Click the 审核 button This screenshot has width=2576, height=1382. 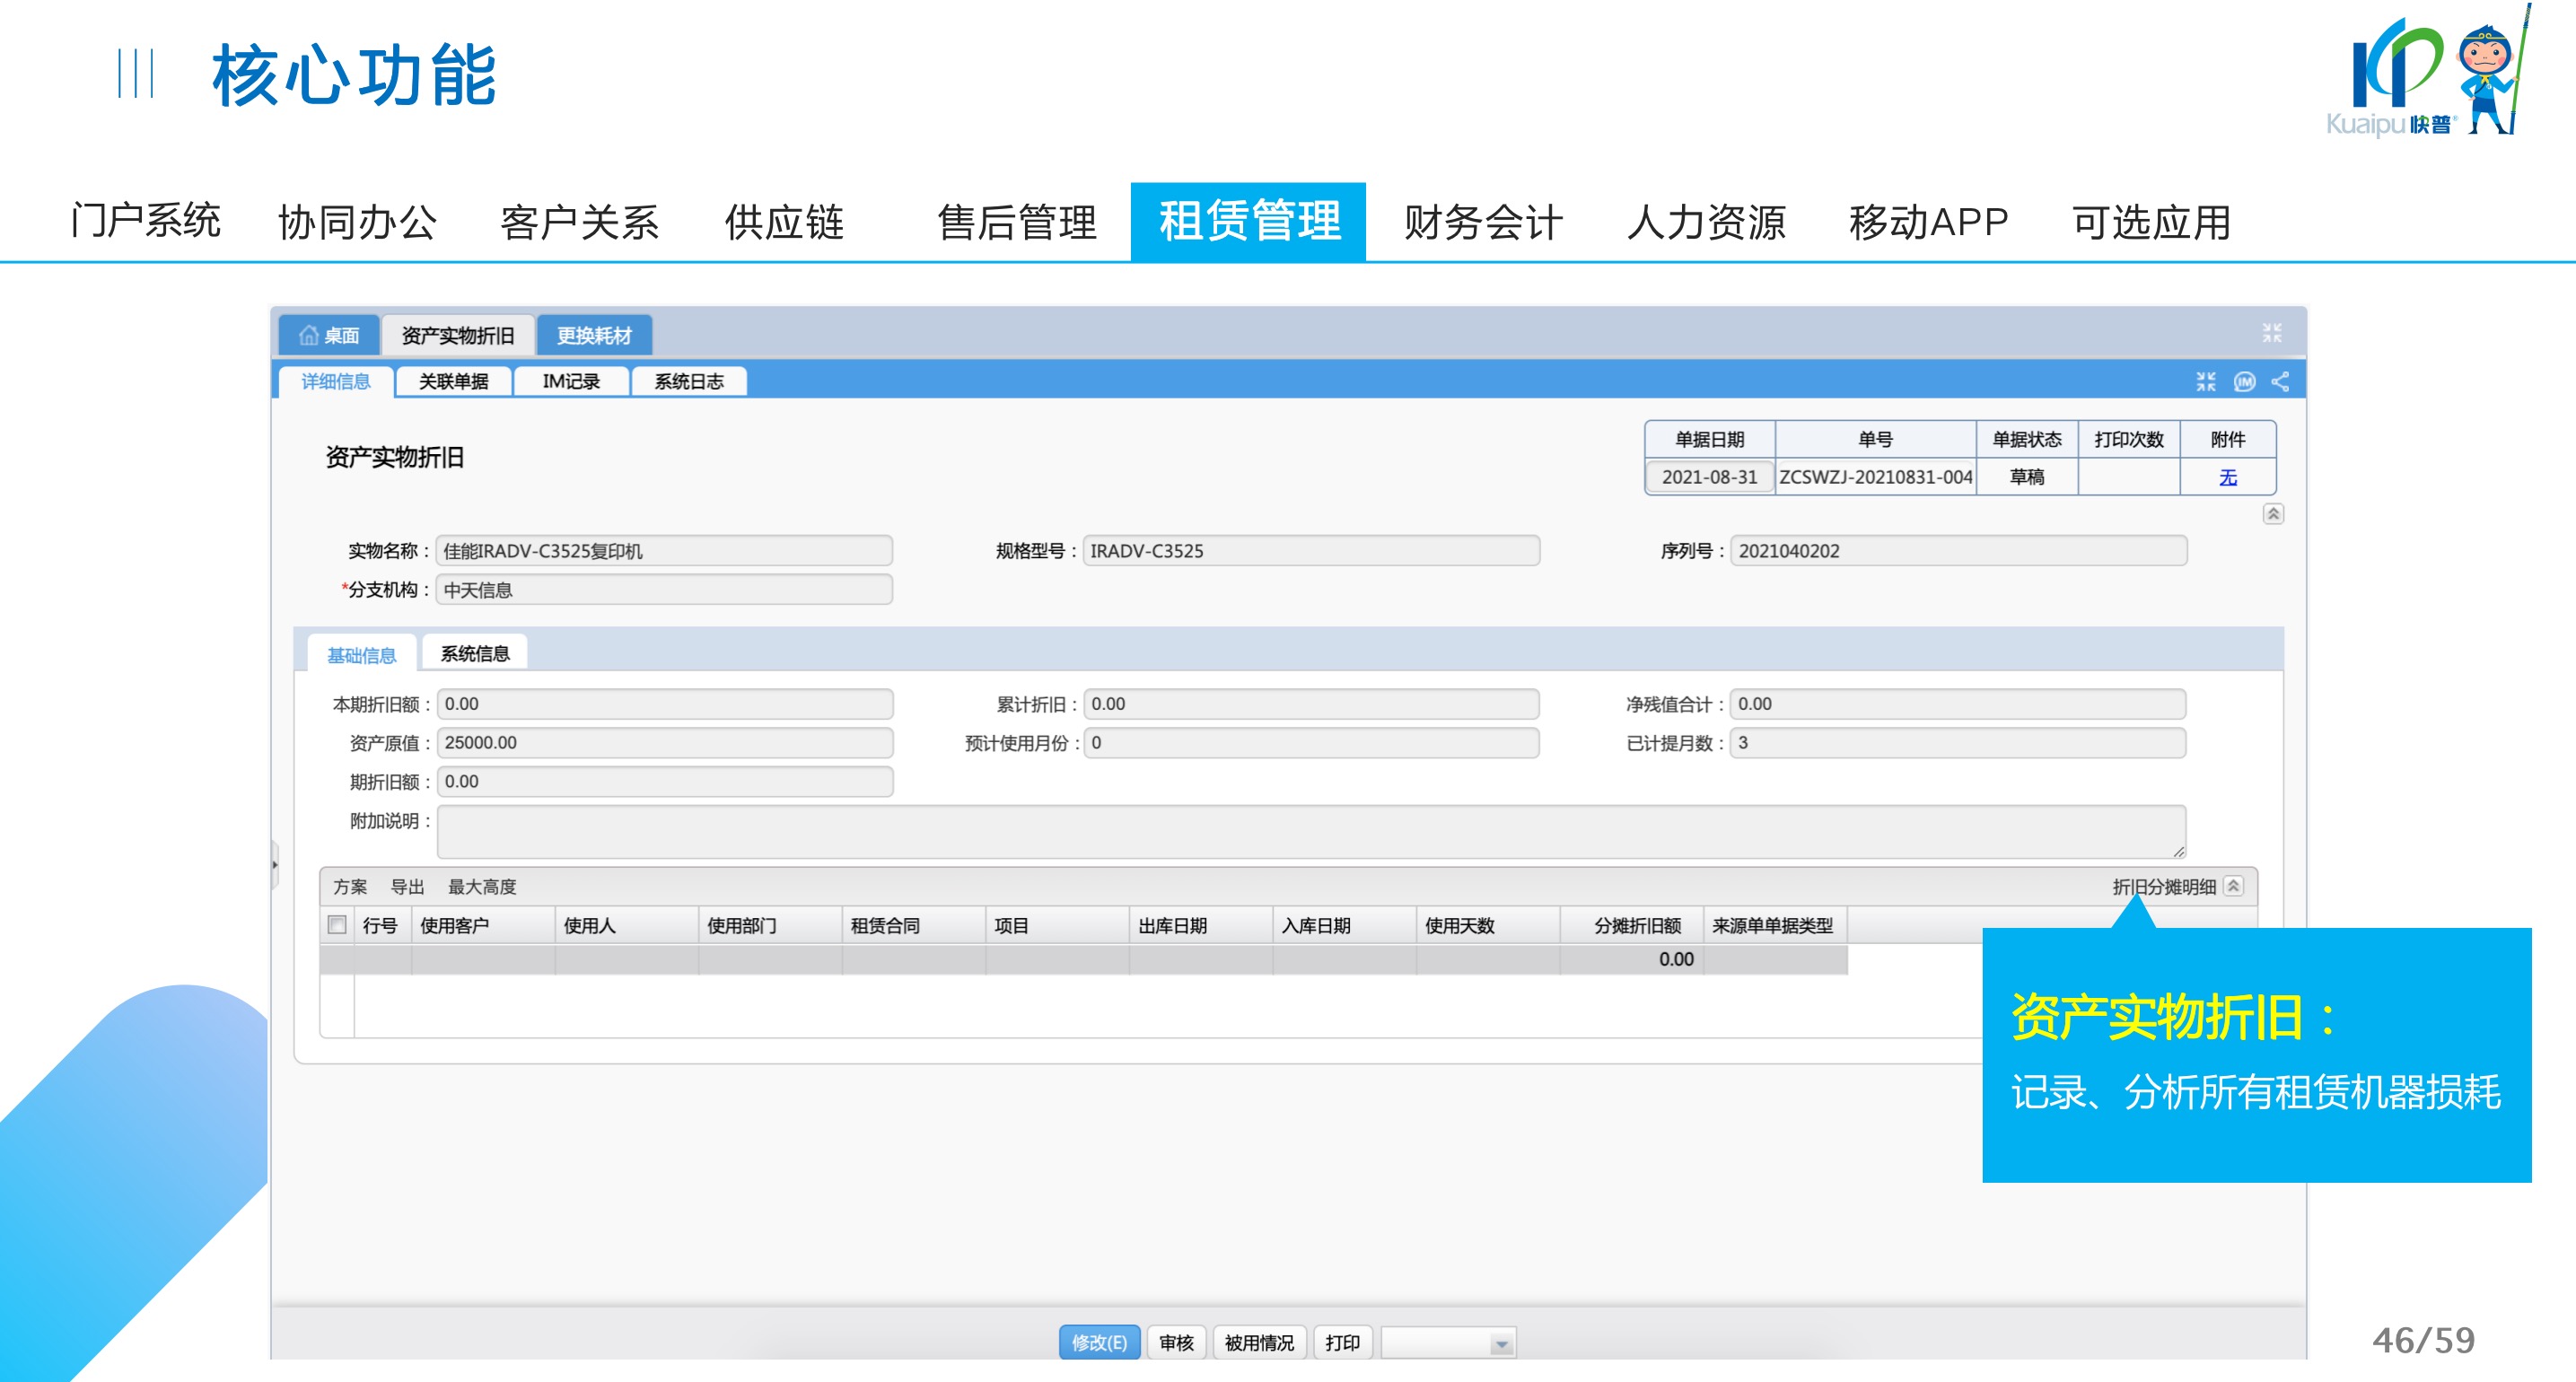[1176, 1342]
